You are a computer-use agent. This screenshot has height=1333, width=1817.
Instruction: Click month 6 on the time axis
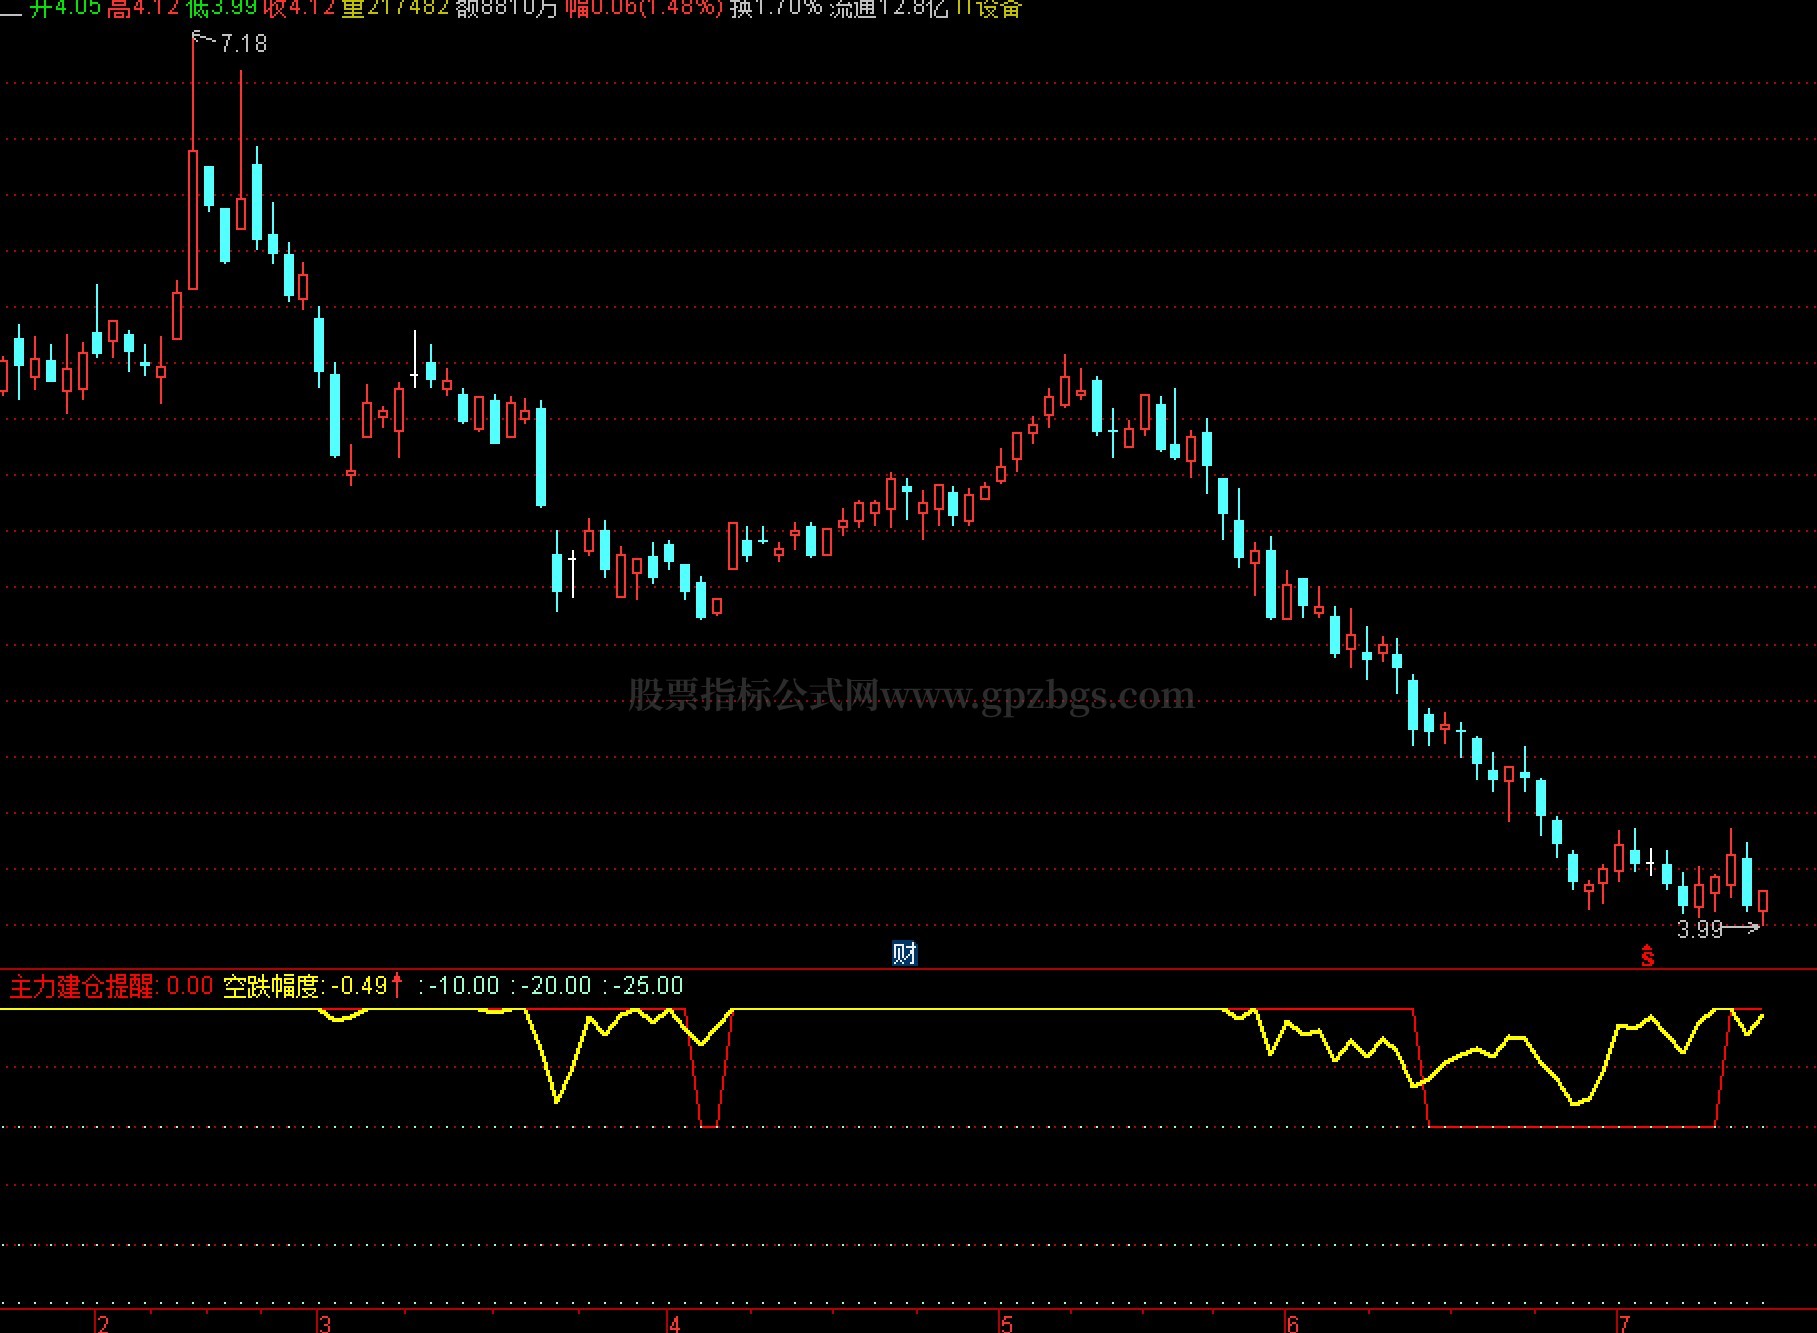coord(1293,1323)
